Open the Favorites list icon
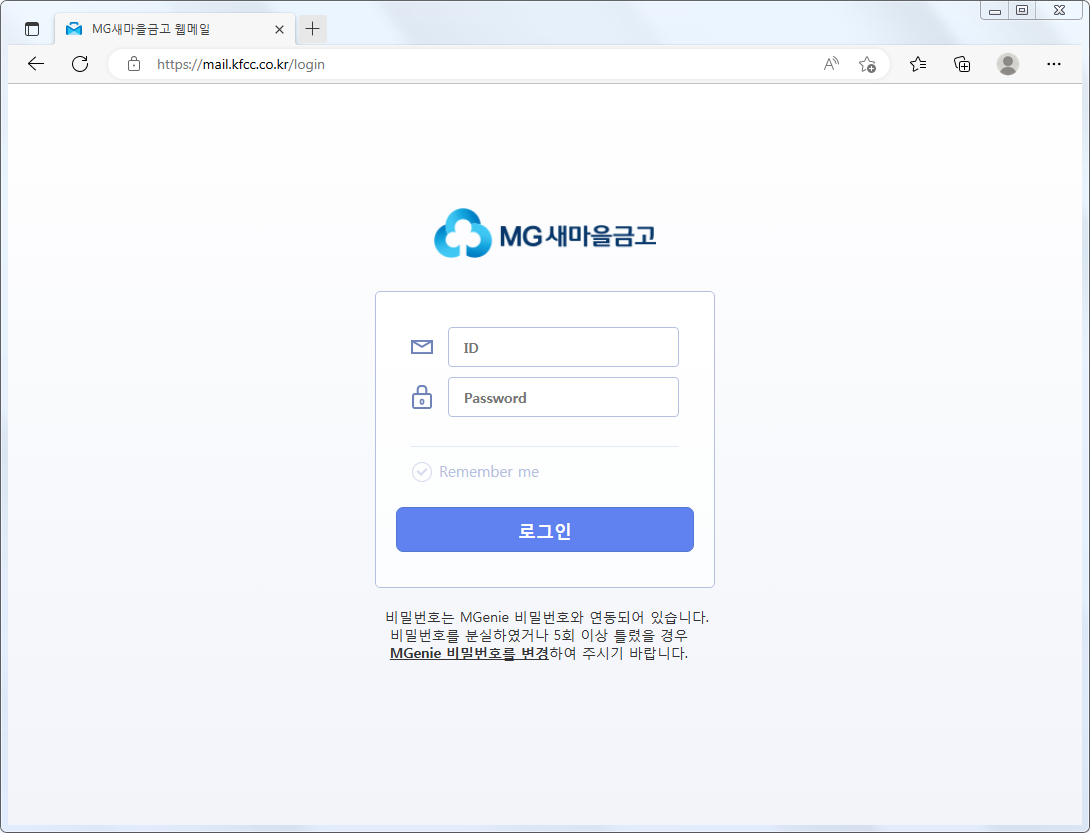1090x833 pixels. pos(918,64)
